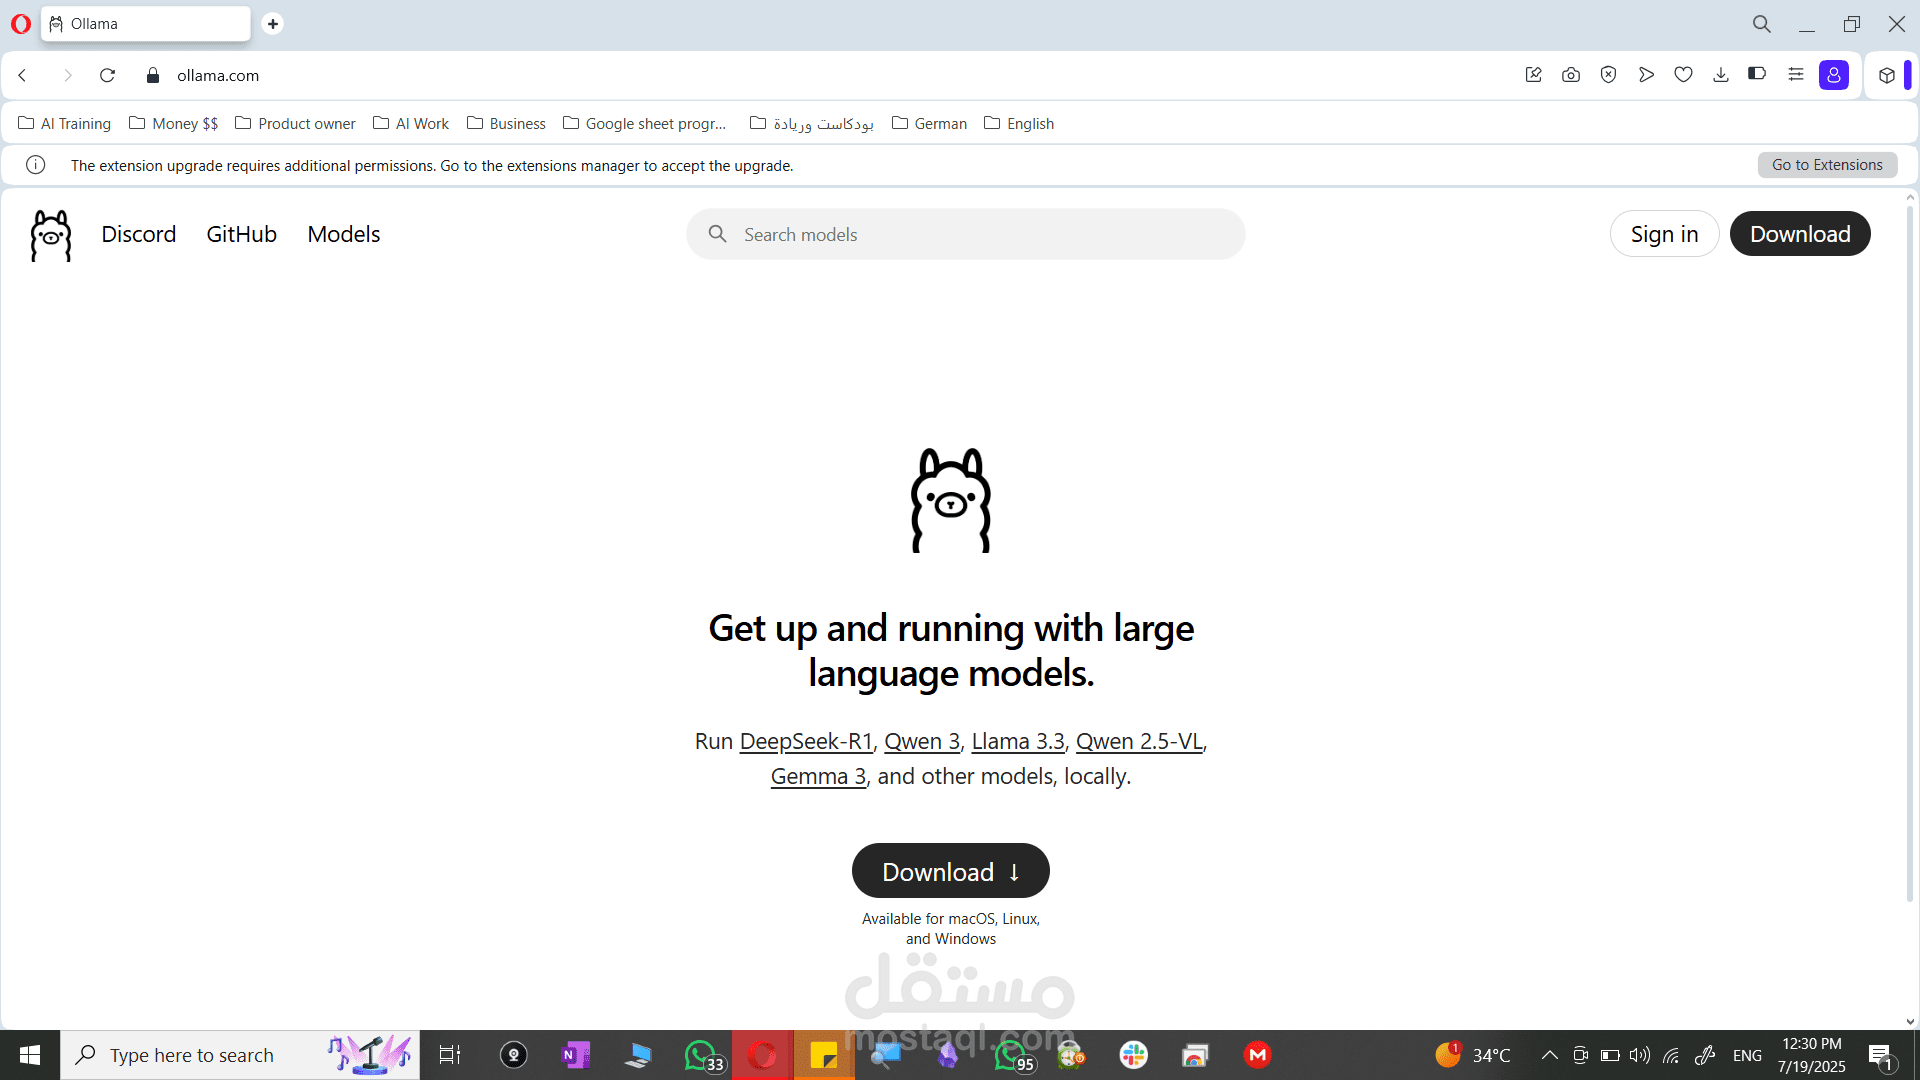Open the battery saver icon

click(1757, 74)
